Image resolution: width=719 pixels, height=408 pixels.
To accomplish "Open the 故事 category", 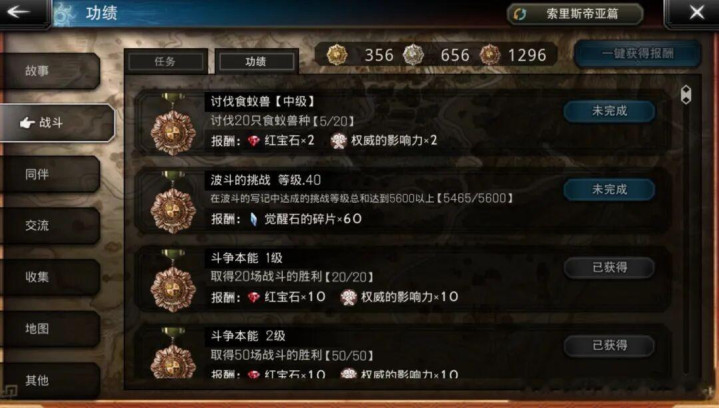I will [x=50, y=71].
